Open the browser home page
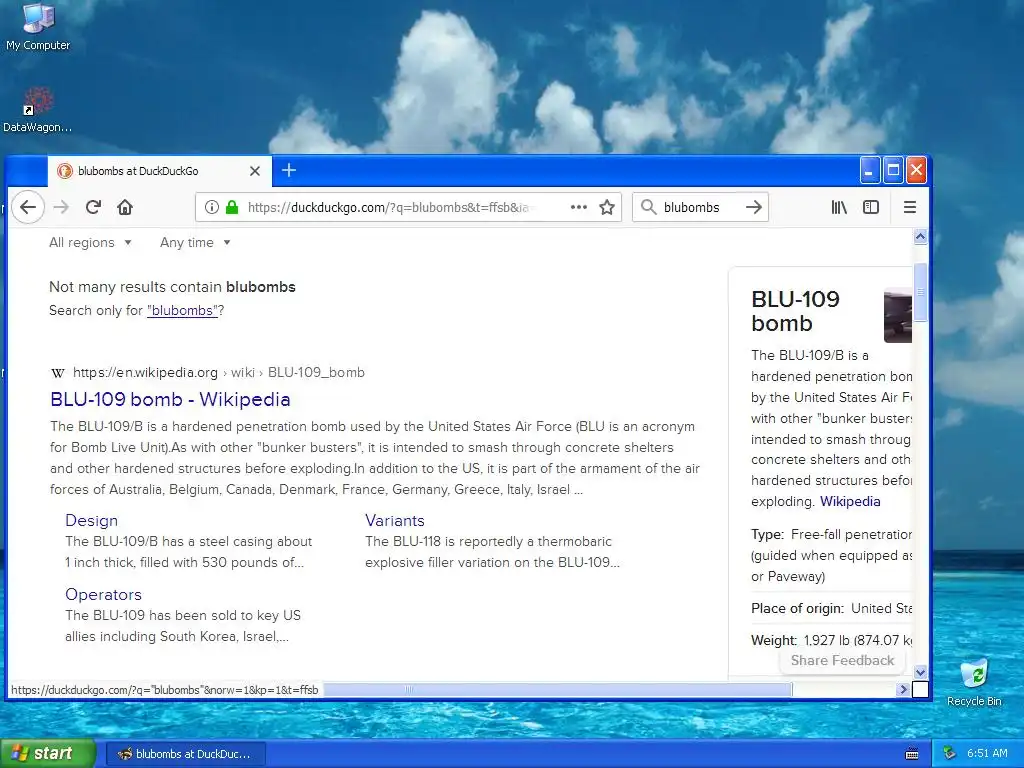 click(x=125, y=207)
